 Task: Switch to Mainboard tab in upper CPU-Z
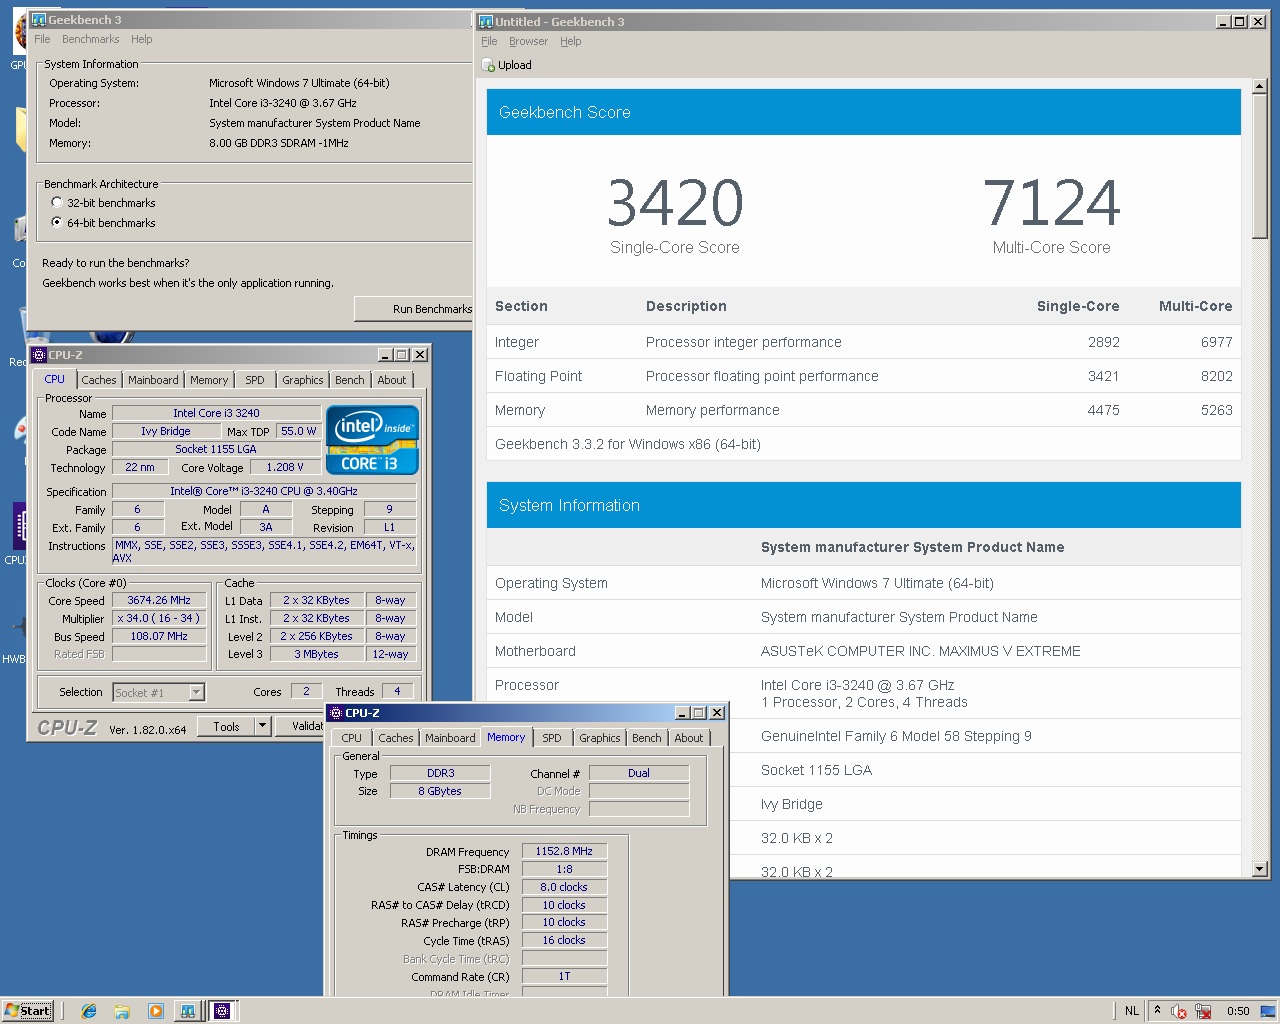(153, 380)
